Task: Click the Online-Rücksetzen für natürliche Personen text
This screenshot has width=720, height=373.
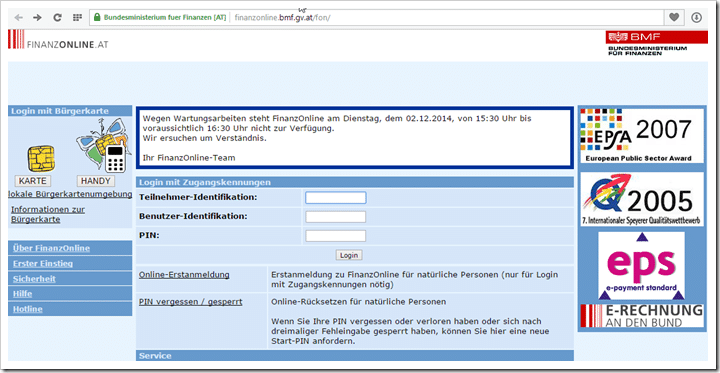Action: pyautogui.click(x=359, y=302)
